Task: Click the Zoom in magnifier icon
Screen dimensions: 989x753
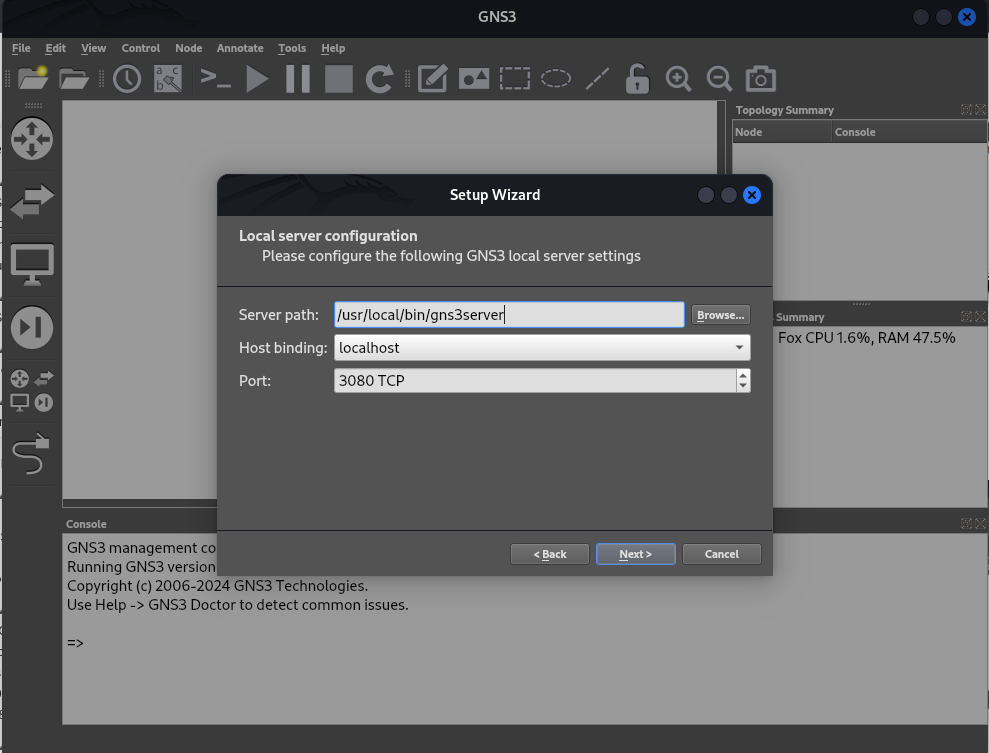Action: click(679, 79)
